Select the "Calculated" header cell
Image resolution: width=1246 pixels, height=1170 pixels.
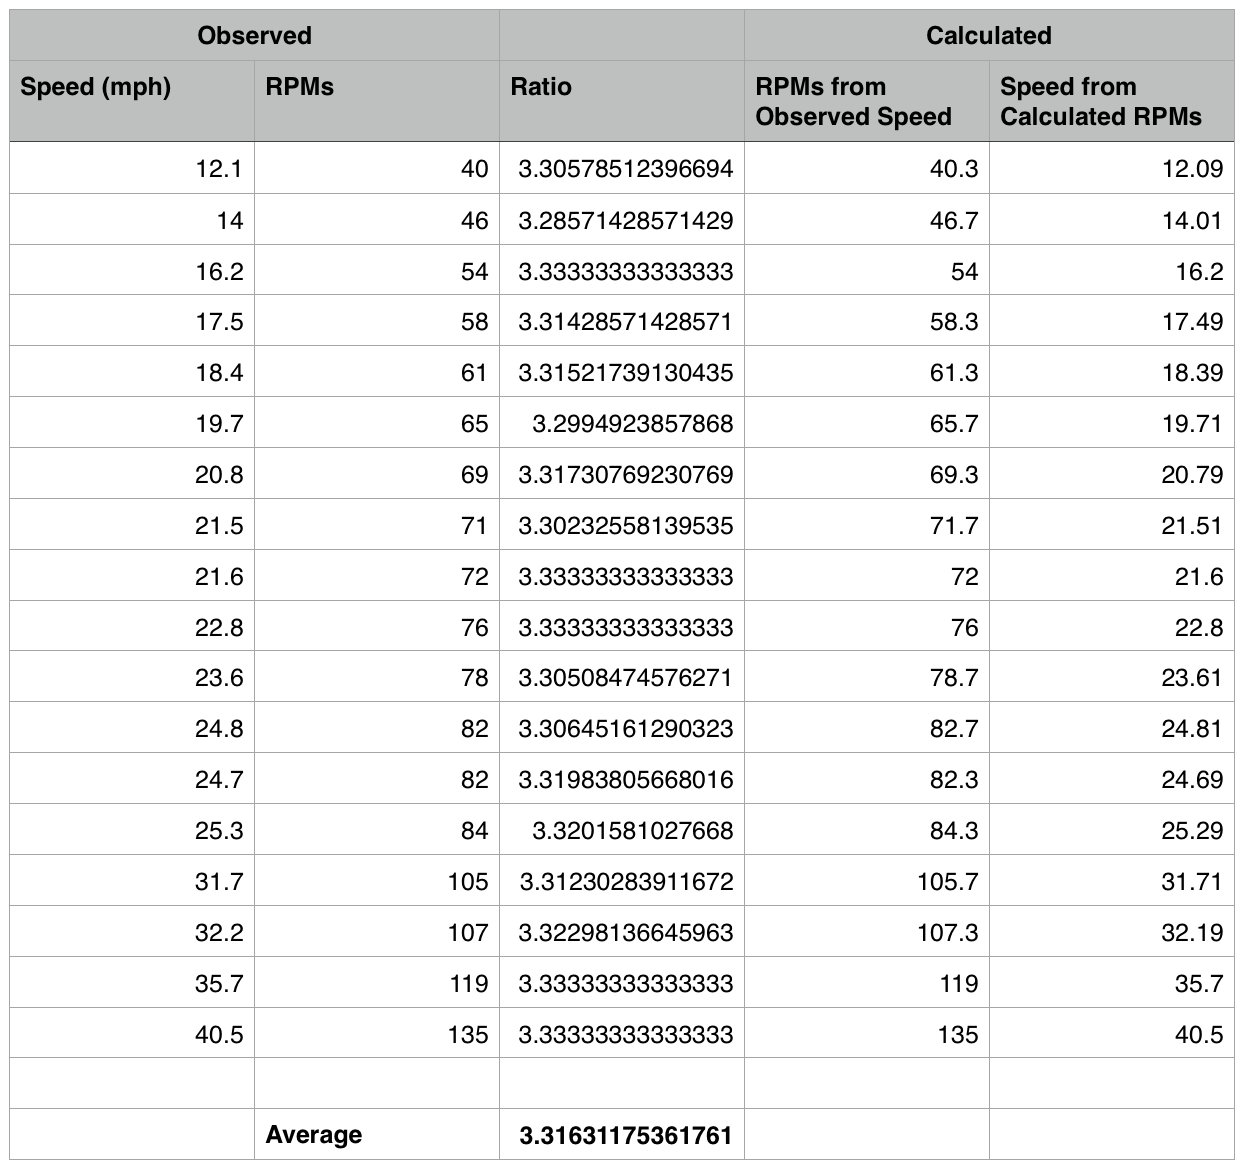pos(988,36)
